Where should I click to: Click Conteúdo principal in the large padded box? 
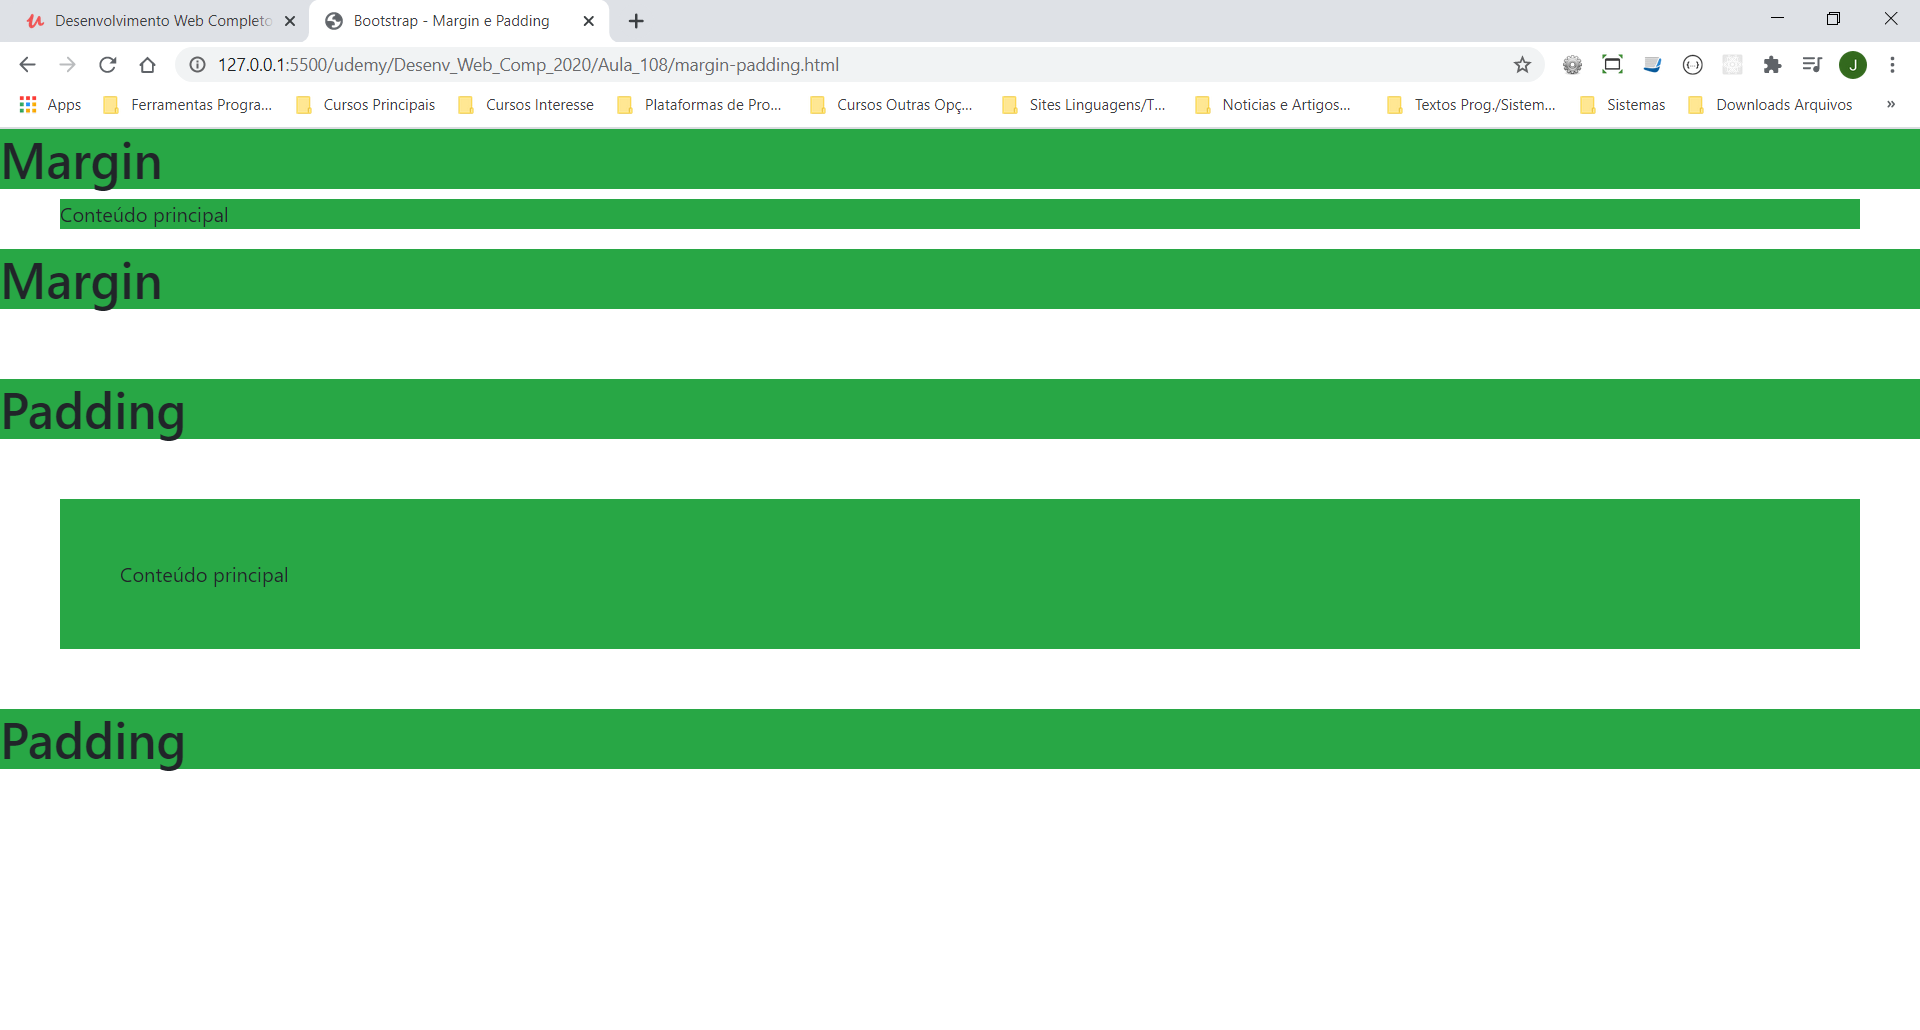(x=204, y=575)
